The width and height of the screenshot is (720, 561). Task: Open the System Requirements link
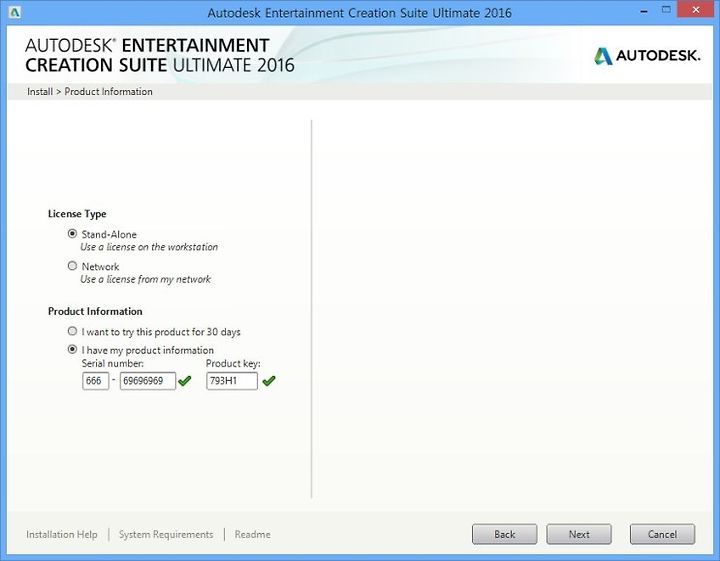click(x=166, y=534)
